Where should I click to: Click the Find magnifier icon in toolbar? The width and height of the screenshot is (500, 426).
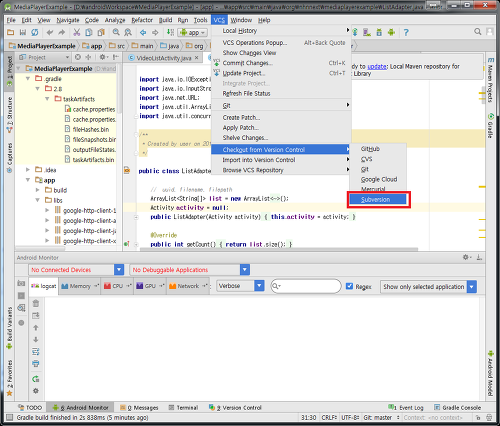(x=116, y=32)
